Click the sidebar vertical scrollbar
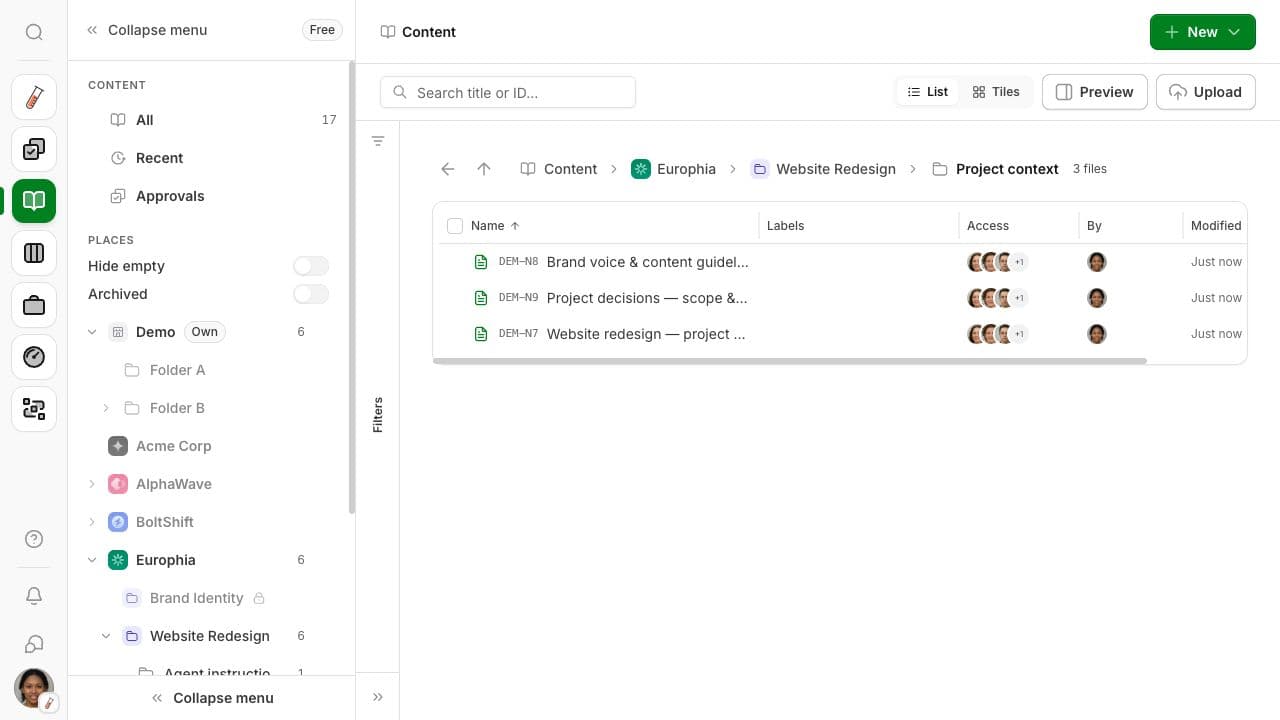Viewport: 1280px width, 720px height. click(x=352, y=288)
